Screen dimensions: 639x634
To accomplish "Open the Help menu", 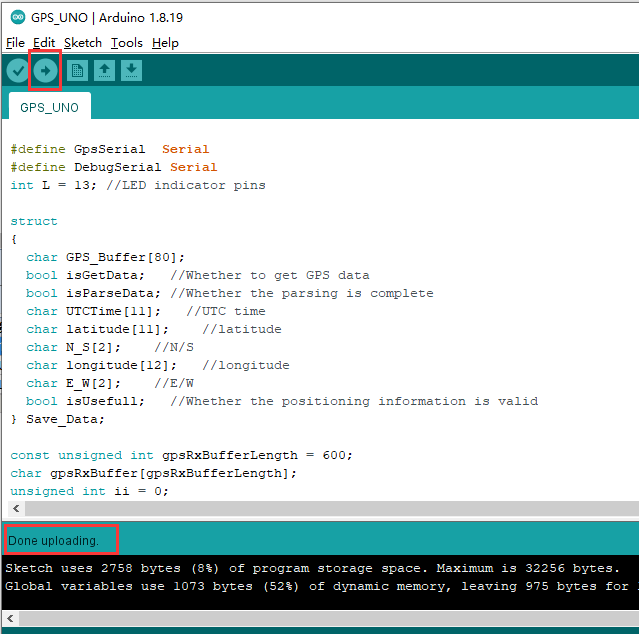I will pyautogui.click(x=165, y=43).
